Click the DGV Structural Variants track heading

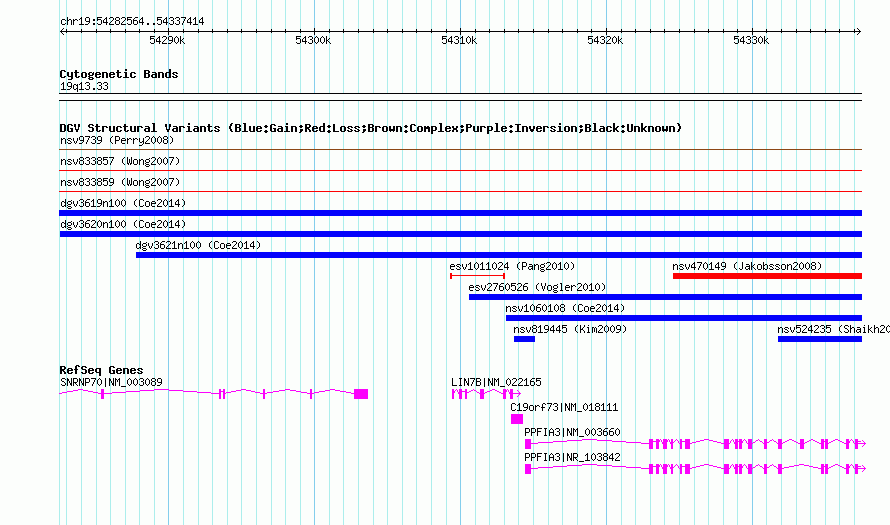tap(371, 128)
